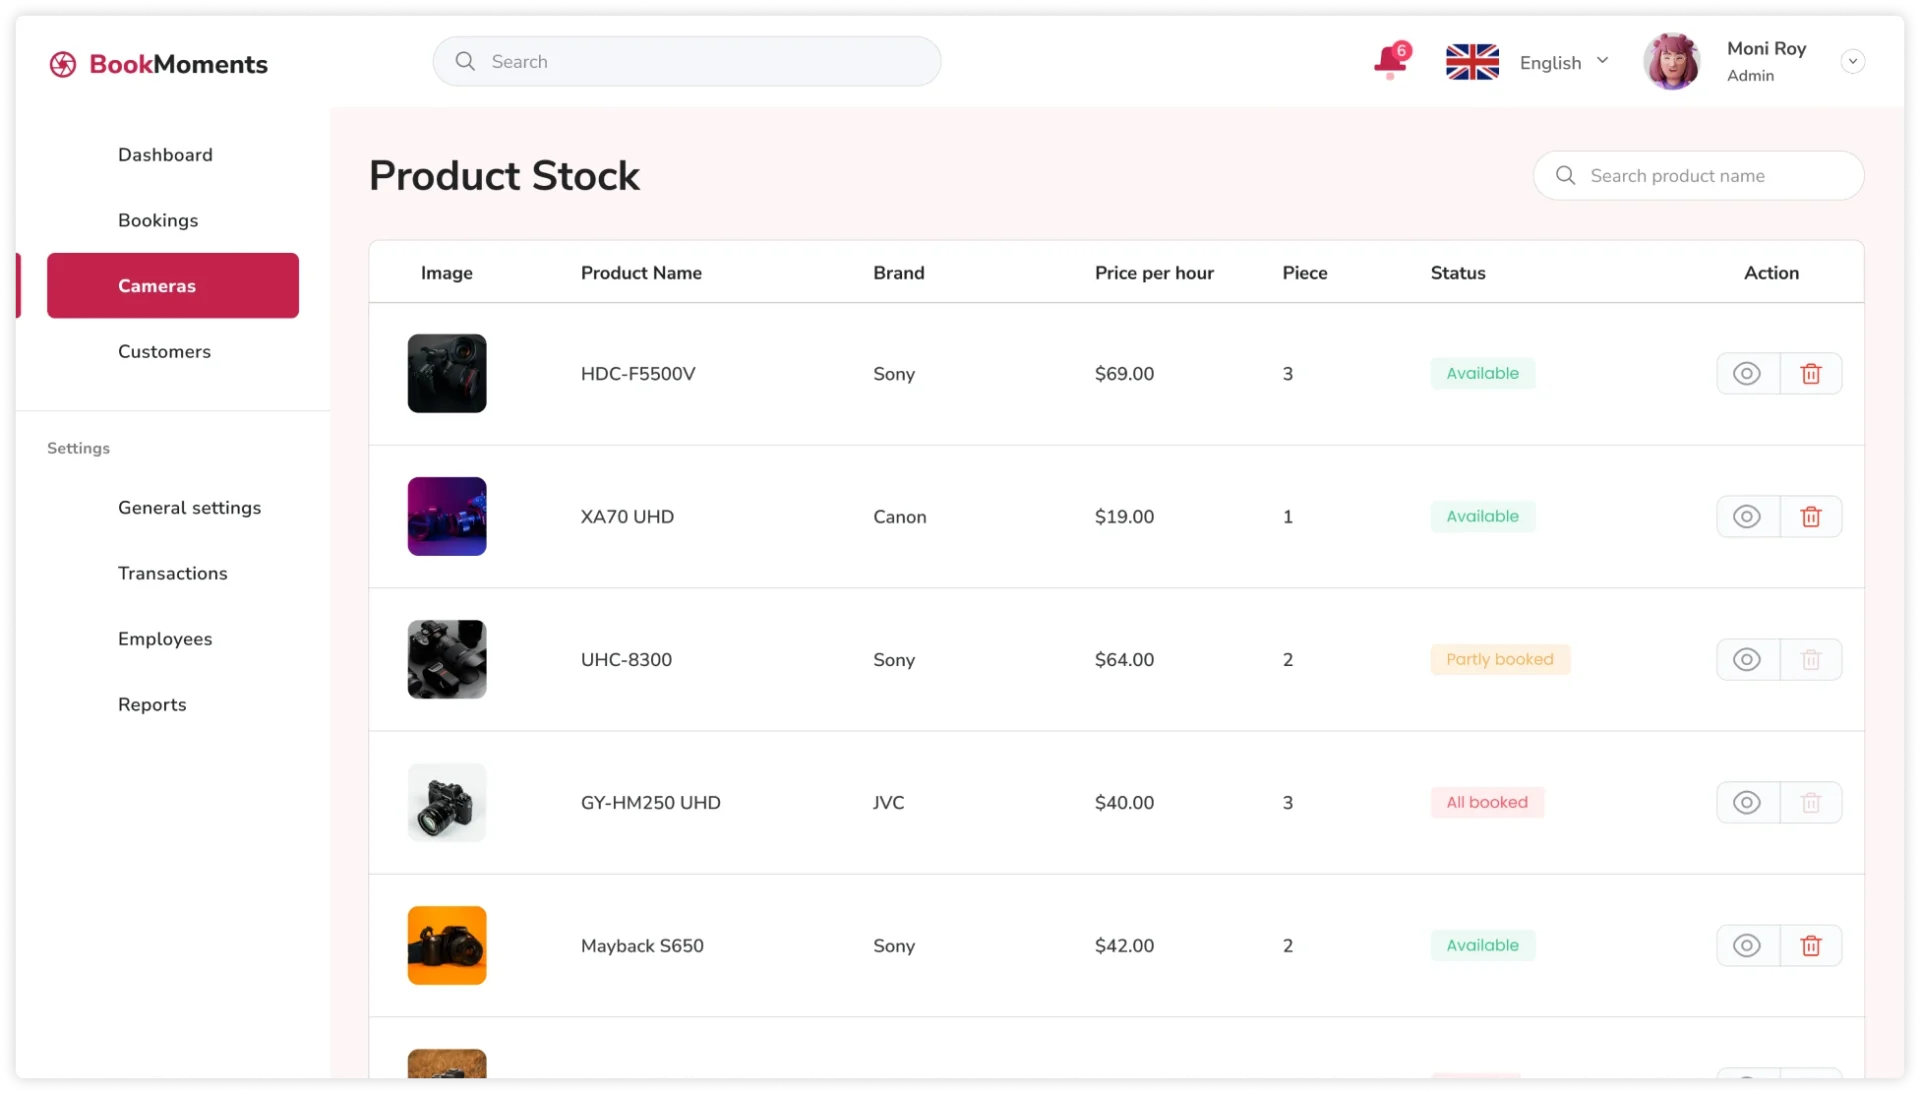Go to the Transactions settings page

click(172, 573)
